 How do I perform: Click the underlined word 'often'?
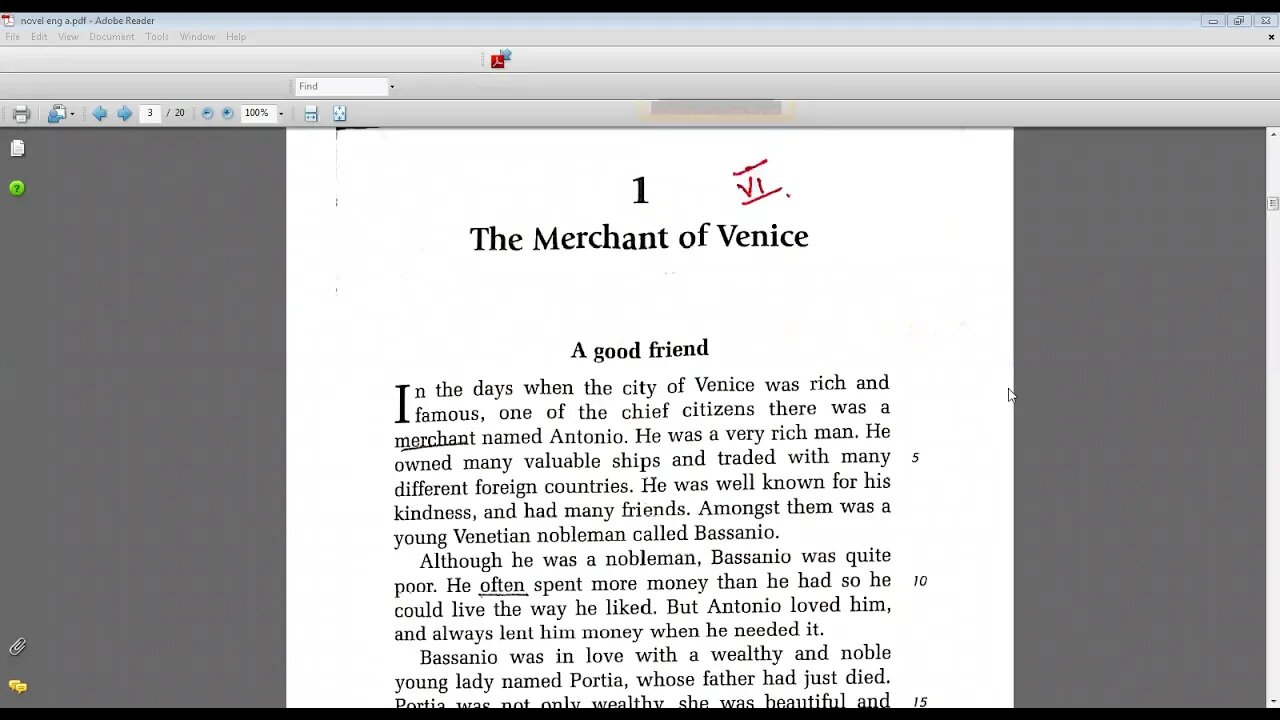[502, 586]
